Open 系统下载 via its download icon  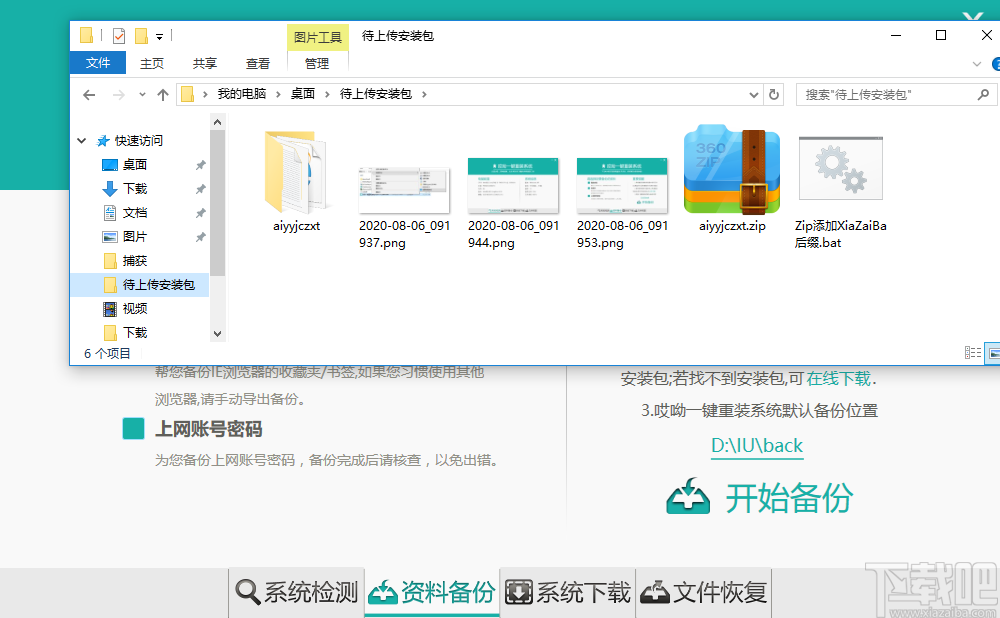pos(519,592)
